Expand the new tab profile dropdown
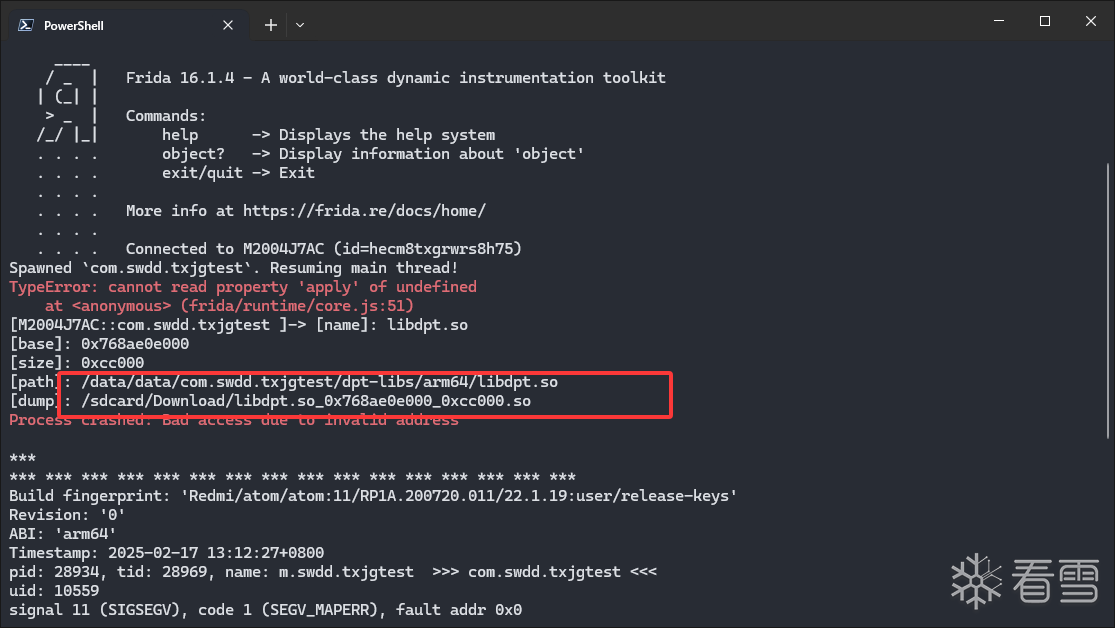 pos(300,25)
